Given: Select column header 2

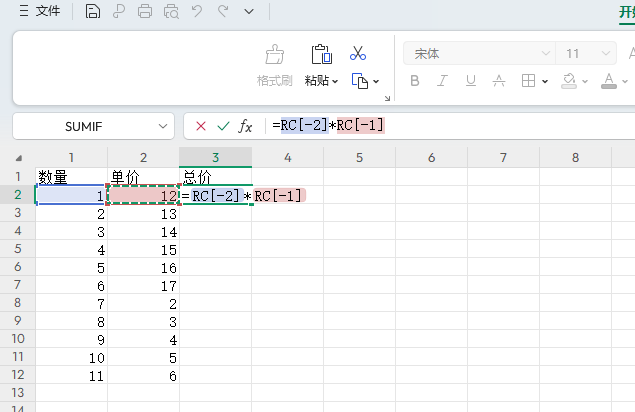Looking at the screenshot, I should point(143,157).
